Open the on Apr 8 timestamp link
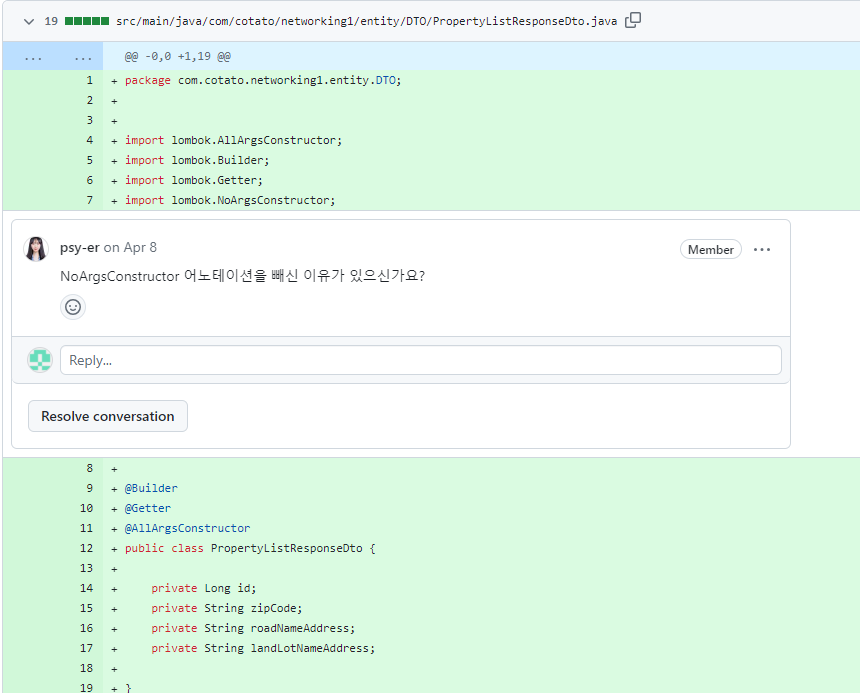This screenshot has width=860, height=693. [x=131, y=247]
